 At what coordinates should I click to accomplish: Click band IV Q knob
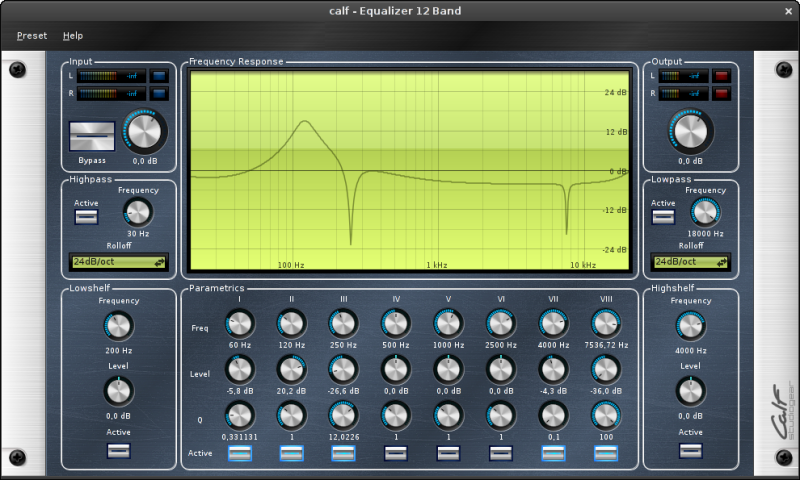pyautogui.click(x=396, y=416)
